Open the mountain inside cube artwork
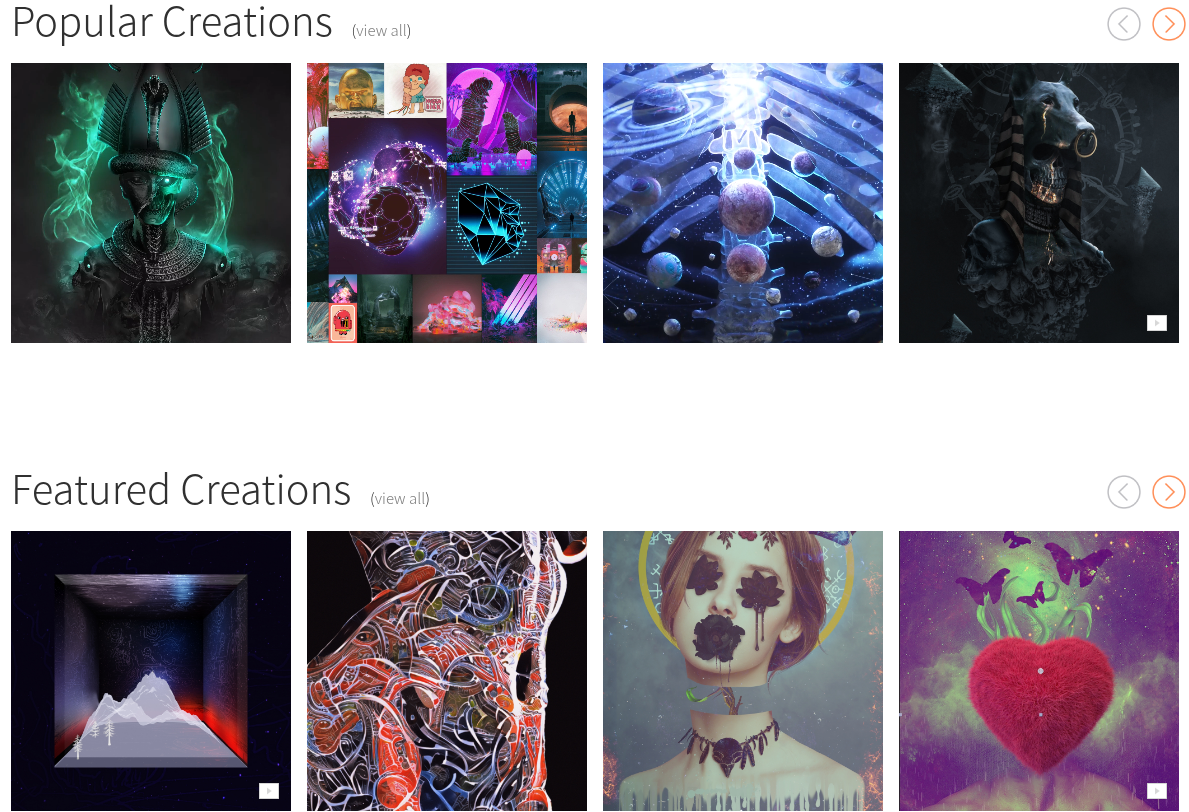The height and width of the screenshot is (812, 1189). (x=151, y=671)
